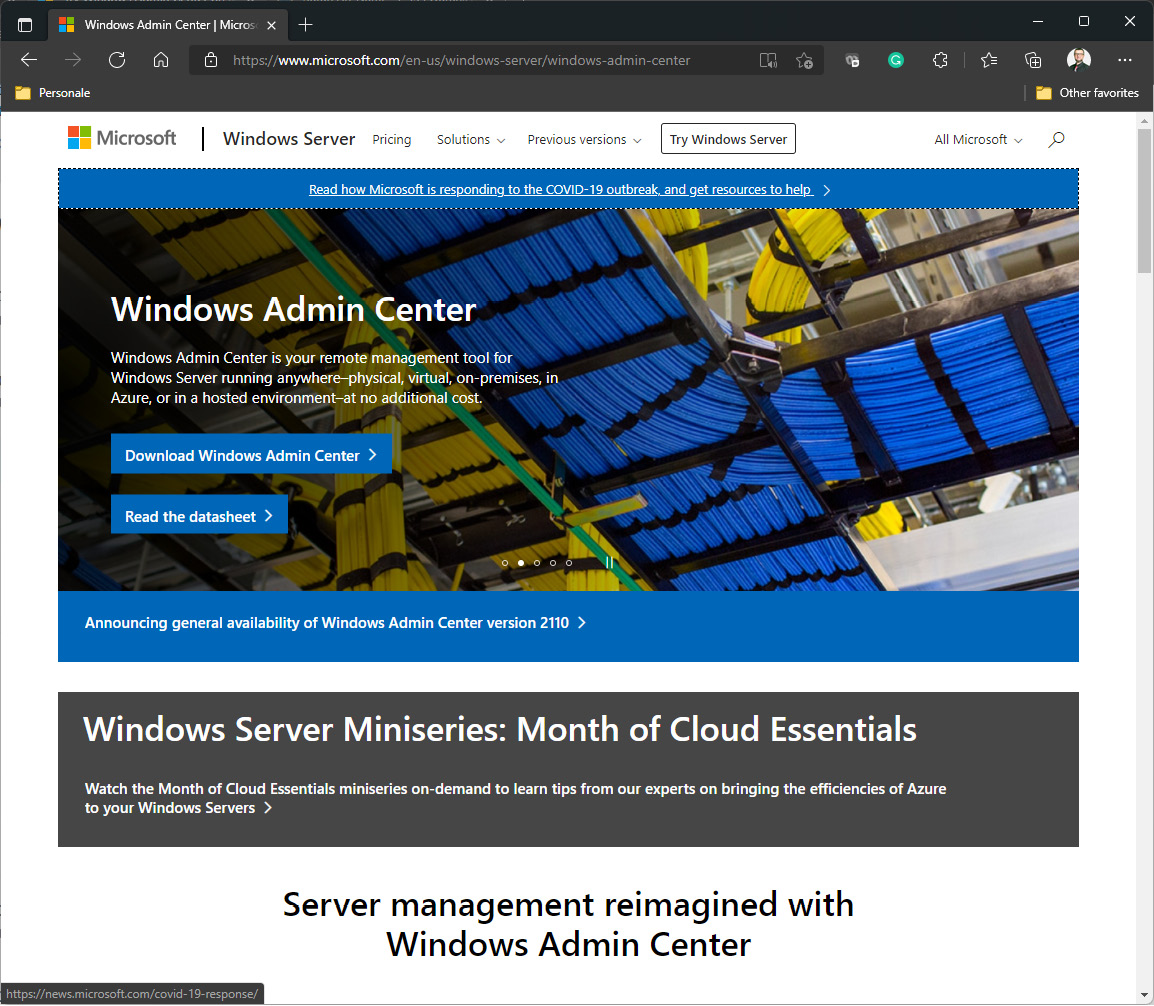Image resolution: width=1154 pixels, height=1006 pixels.
Task: Click the Microsoft logo
Action: coord(122,138)
